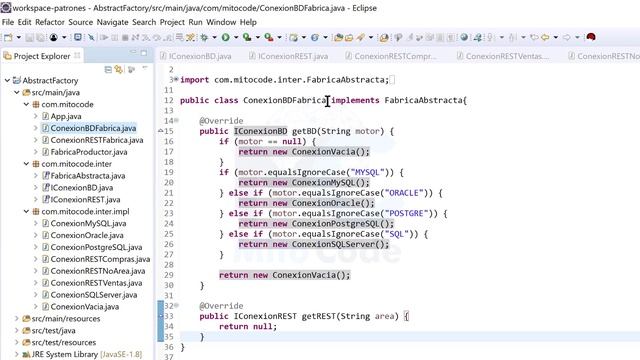
Task: Click the Open Task folder icon
Action: point(349,38)
